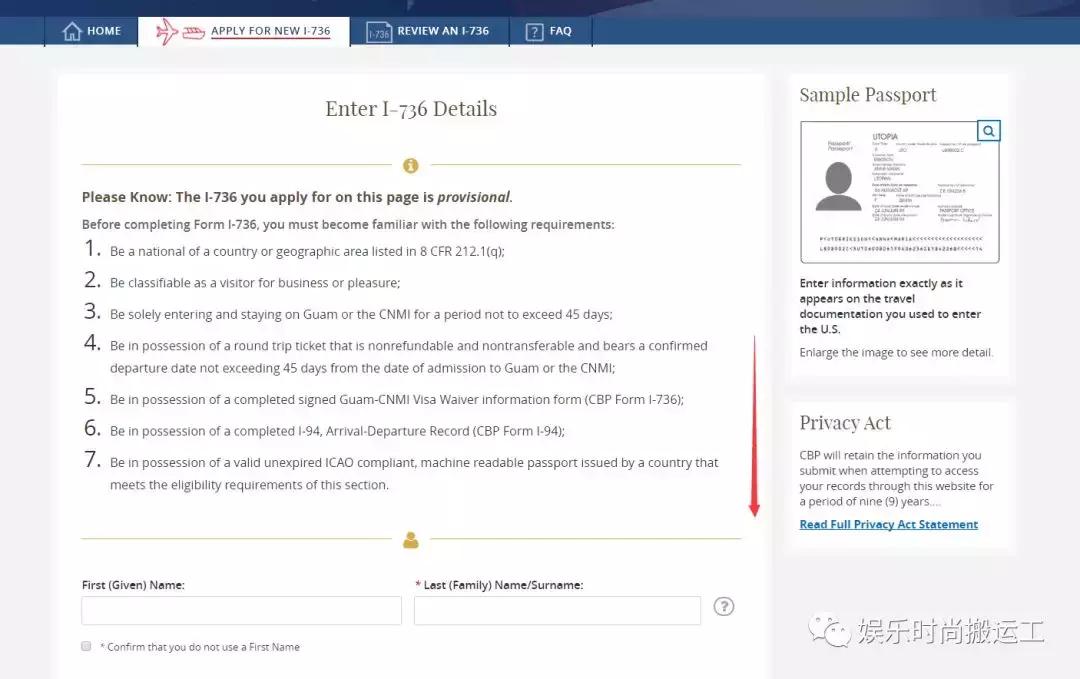Open Read Full Privacy Act Statement link

click(x=889, y=524)
